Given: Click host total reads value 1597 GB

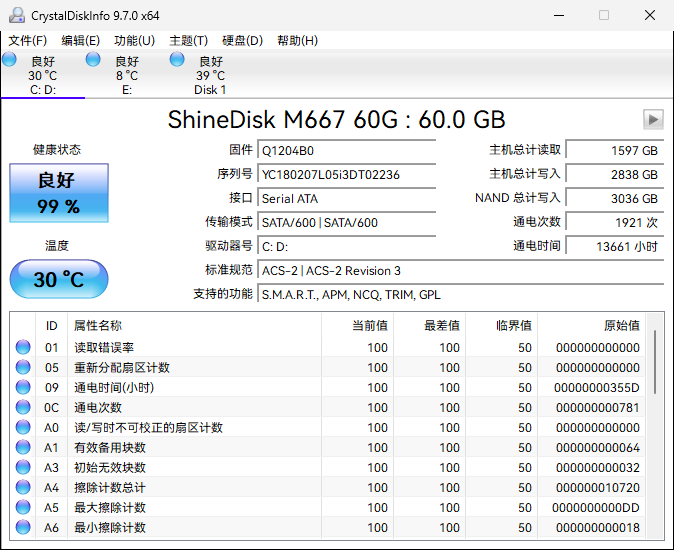Looking at the screenshot, I should coord(615,150).
